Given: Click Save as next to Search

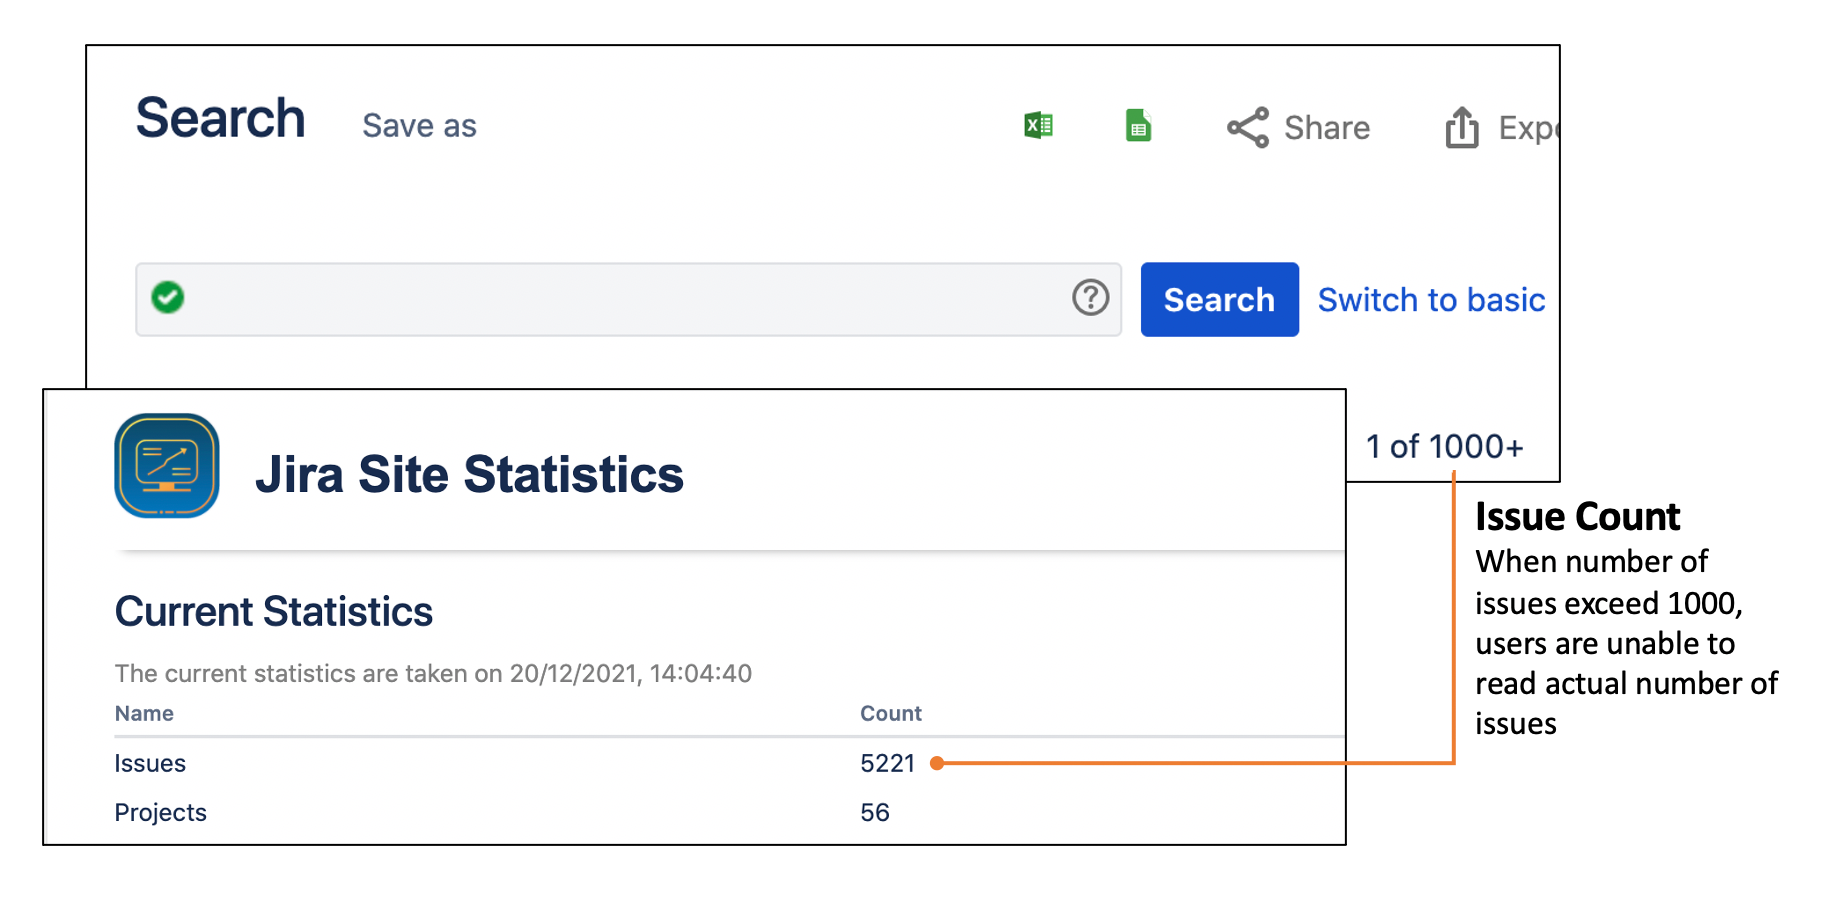Looking at the screenshot, I should coord(419,126).
